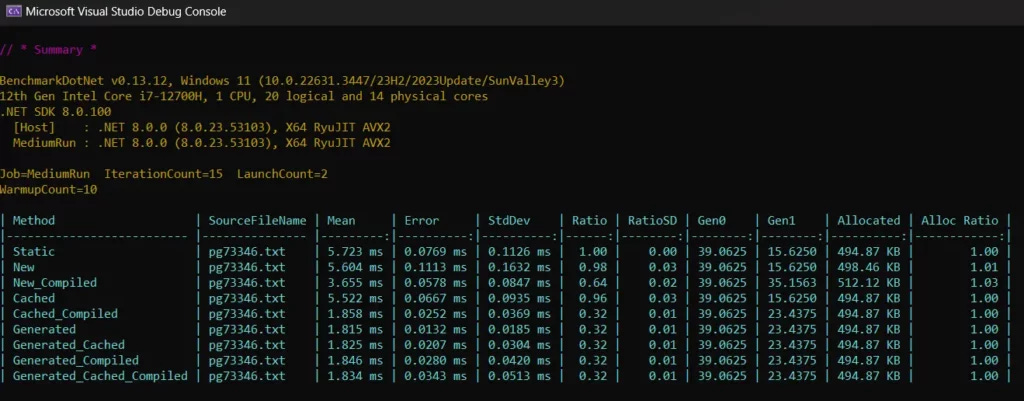This screenshot has height=401, width=1024.
Task: Click the New method name
Action: pos(24,267)
